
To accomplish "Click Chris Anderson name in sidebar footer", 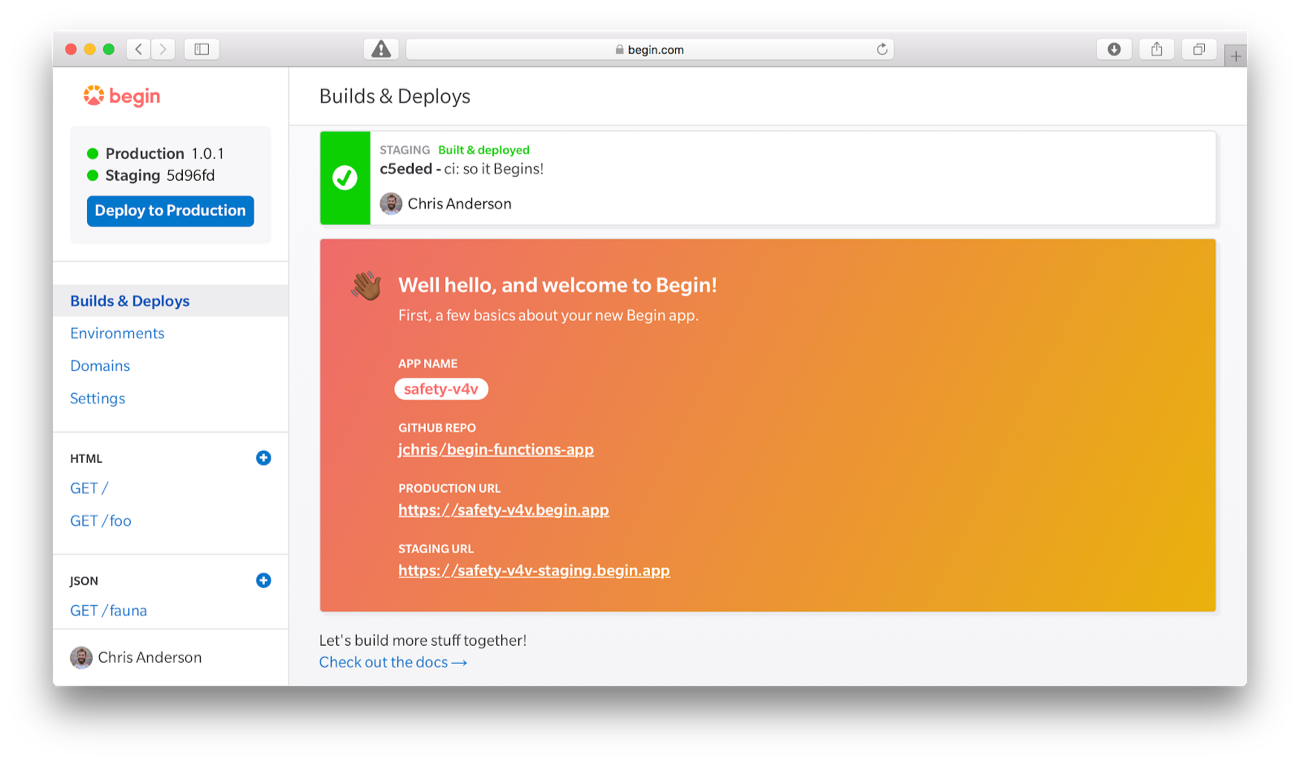I will point(150,657).
